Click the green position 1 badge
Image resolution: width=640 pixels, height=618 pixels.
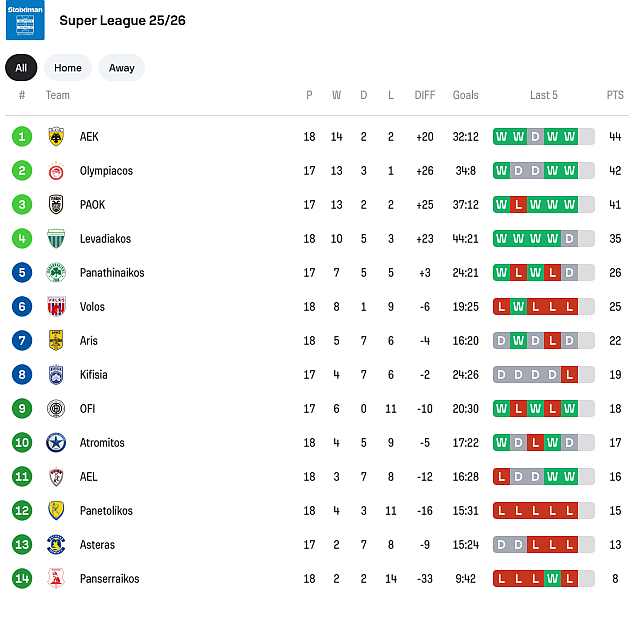23,137
